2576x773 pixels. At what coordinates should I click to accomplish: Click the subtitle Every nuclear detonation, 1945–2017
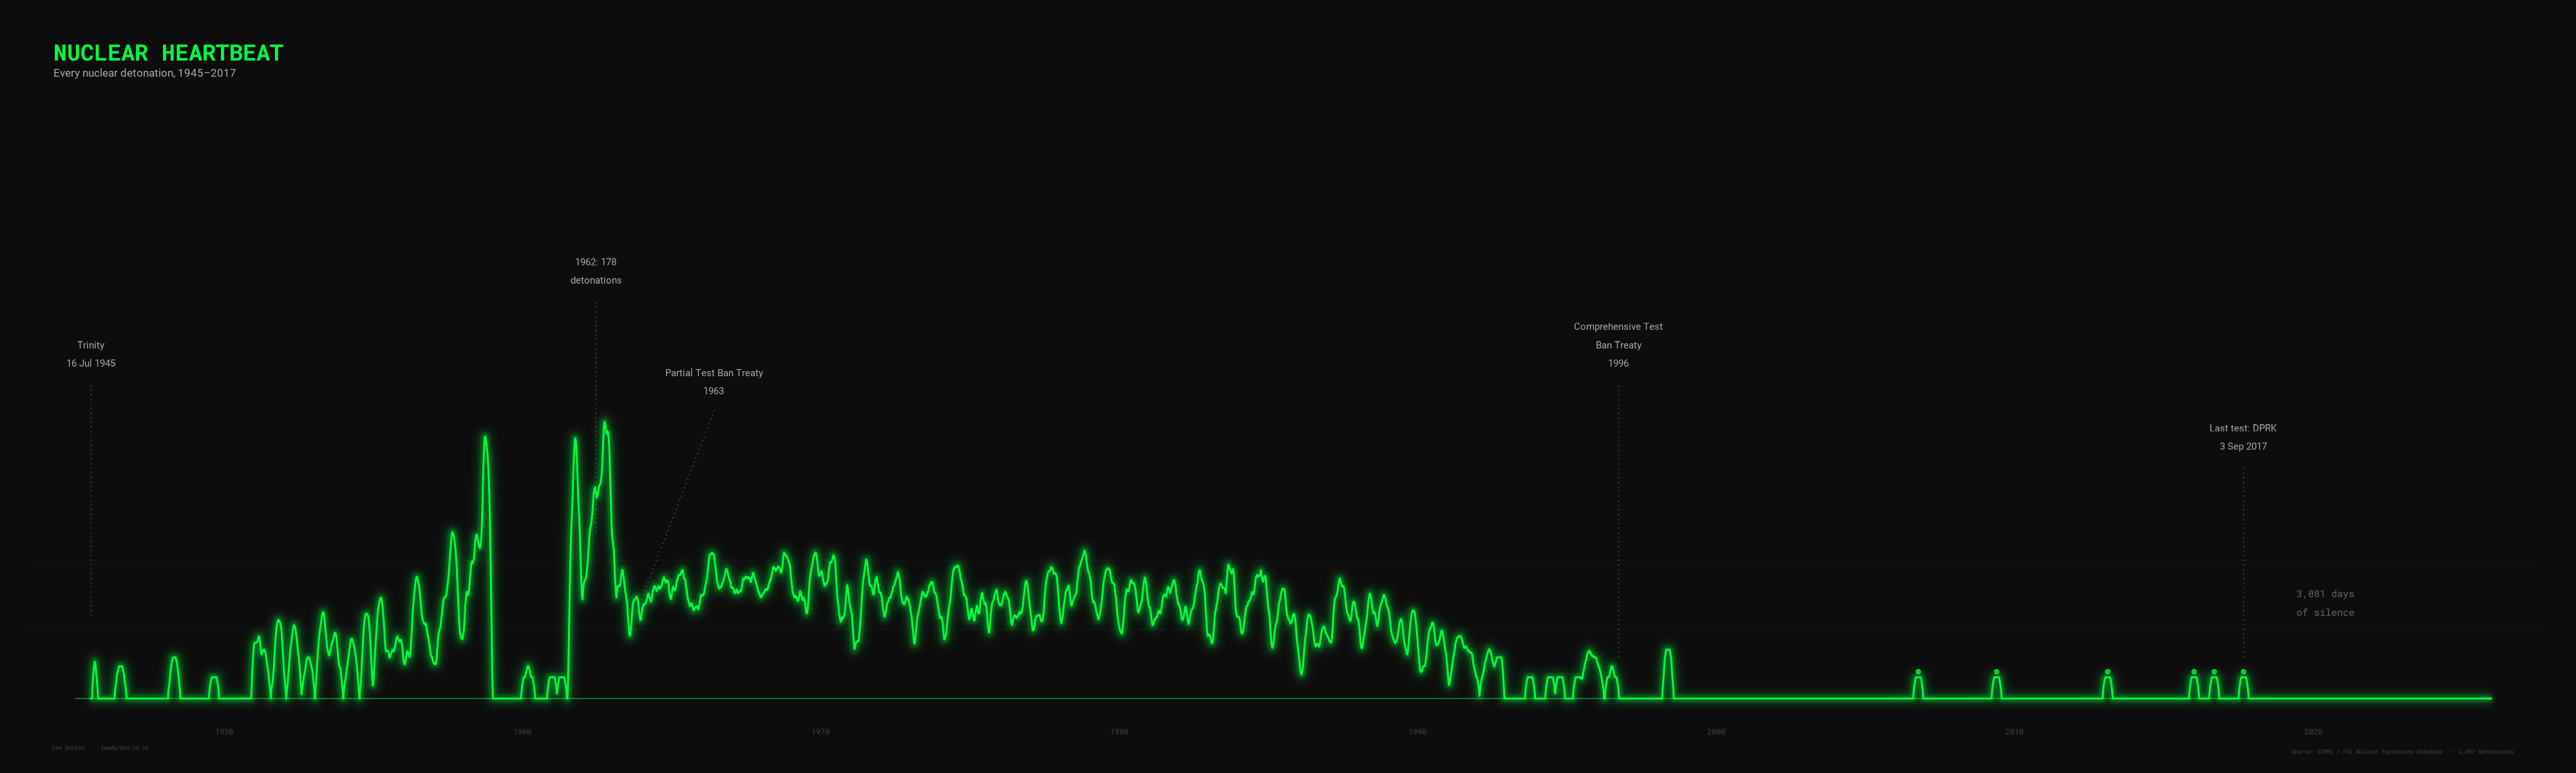point(145,73)
